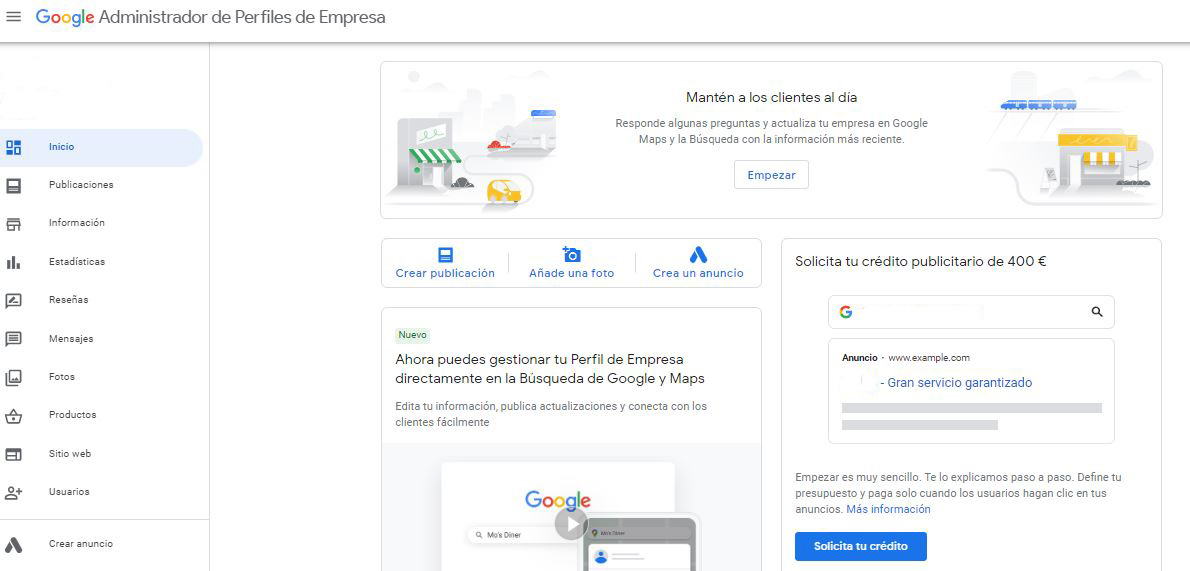Screen dimensions: 1190x571
Task: Click the Reseñas review icon
Action: pyautogui.click(x=14, y=300)
